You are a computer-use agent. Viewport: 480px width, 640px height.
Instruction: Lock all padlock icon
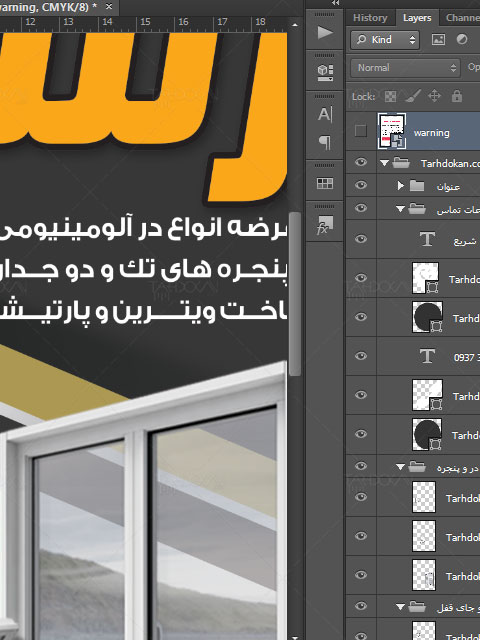457,96
